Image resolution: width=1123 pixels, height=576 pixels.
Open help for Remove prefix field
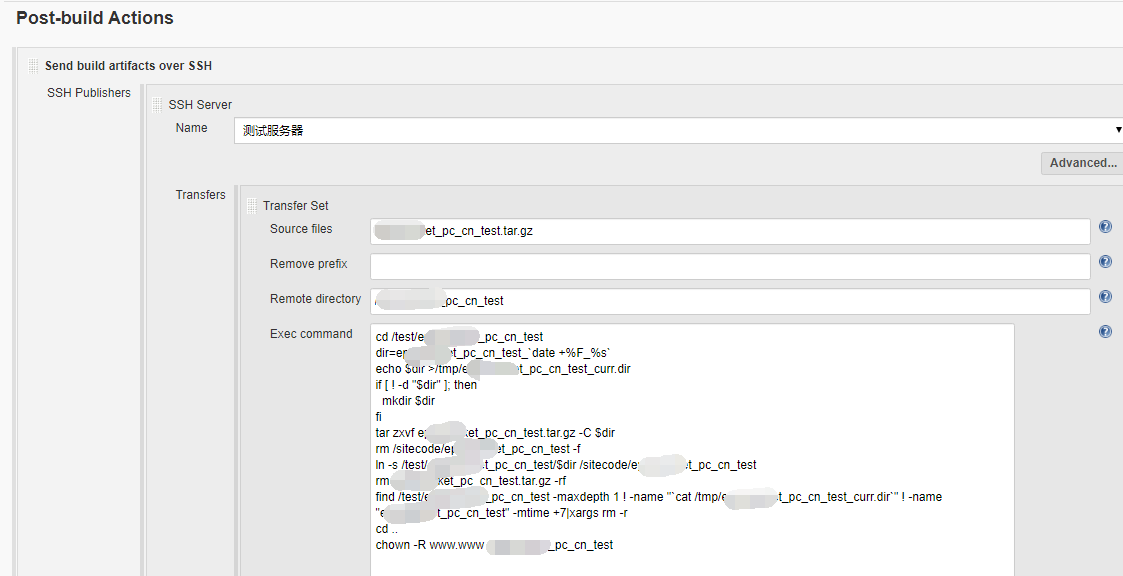coord(1105,262)
